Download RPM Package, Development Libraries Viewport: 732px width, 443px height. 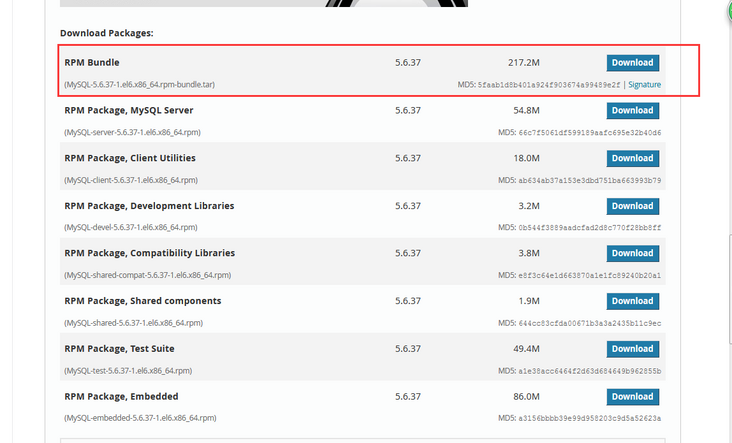[x=632, y=206]
